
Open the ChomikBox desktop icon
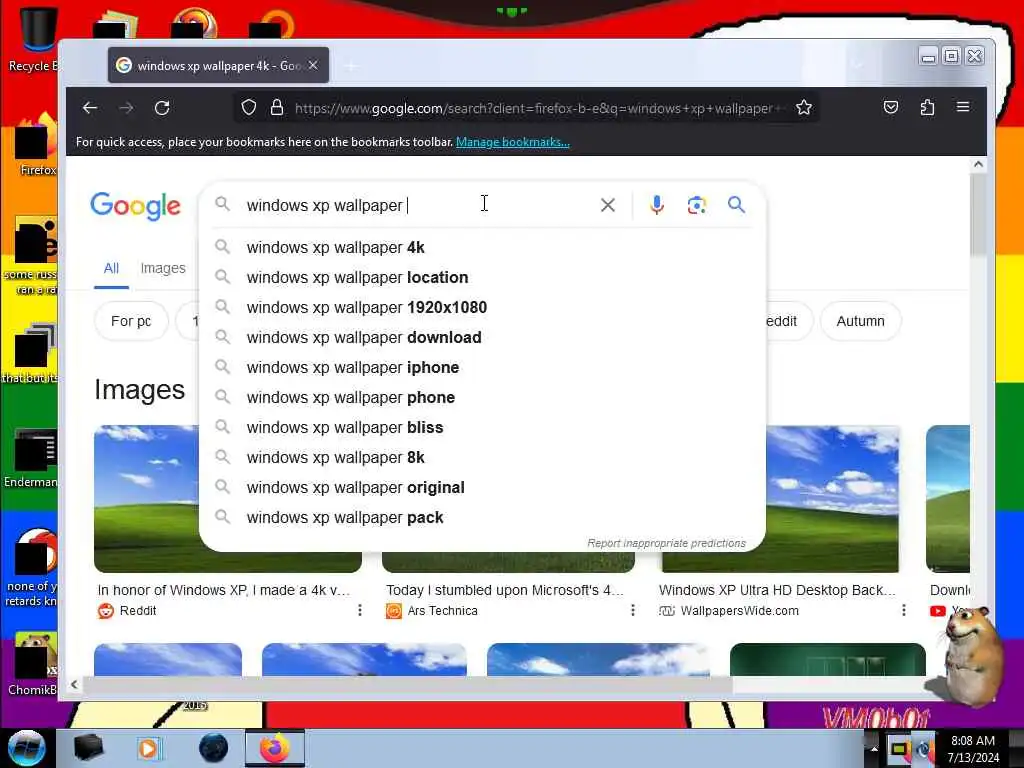click(x=33, y=664)
